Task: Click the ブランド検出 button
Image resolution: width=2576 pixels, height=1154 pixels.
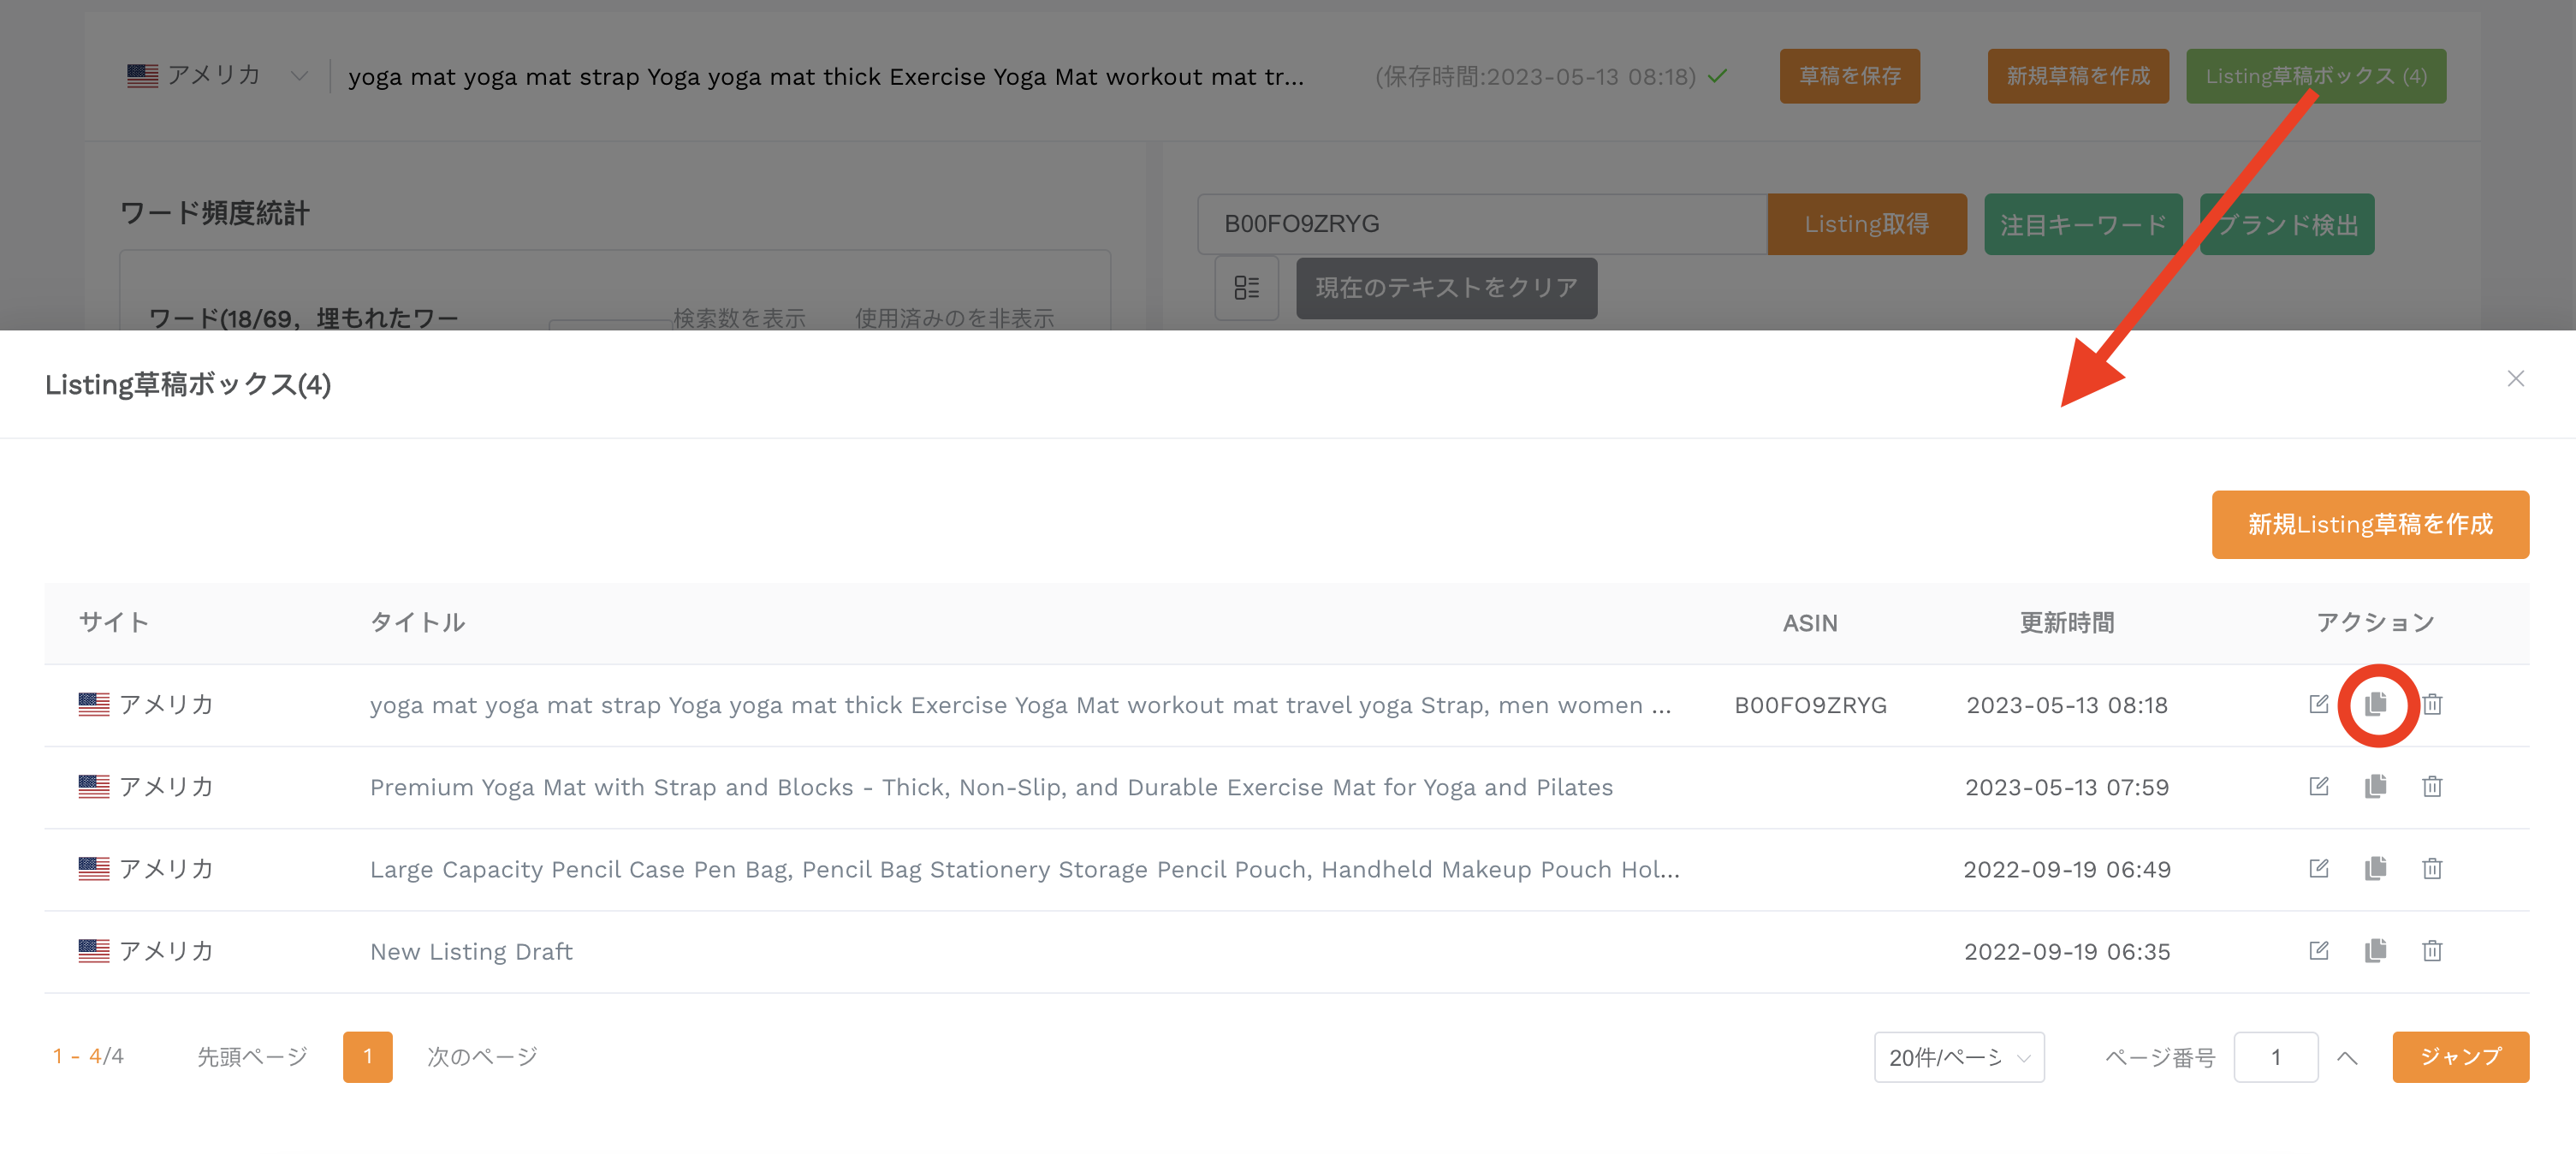Action: [2286, 224]
